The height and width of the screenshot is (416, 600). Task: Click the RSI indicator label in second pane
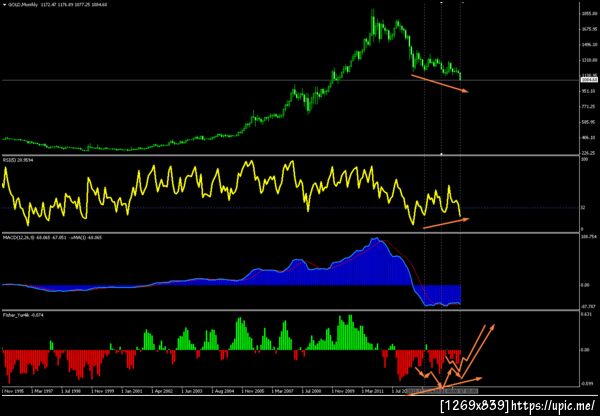pos(18,160)
